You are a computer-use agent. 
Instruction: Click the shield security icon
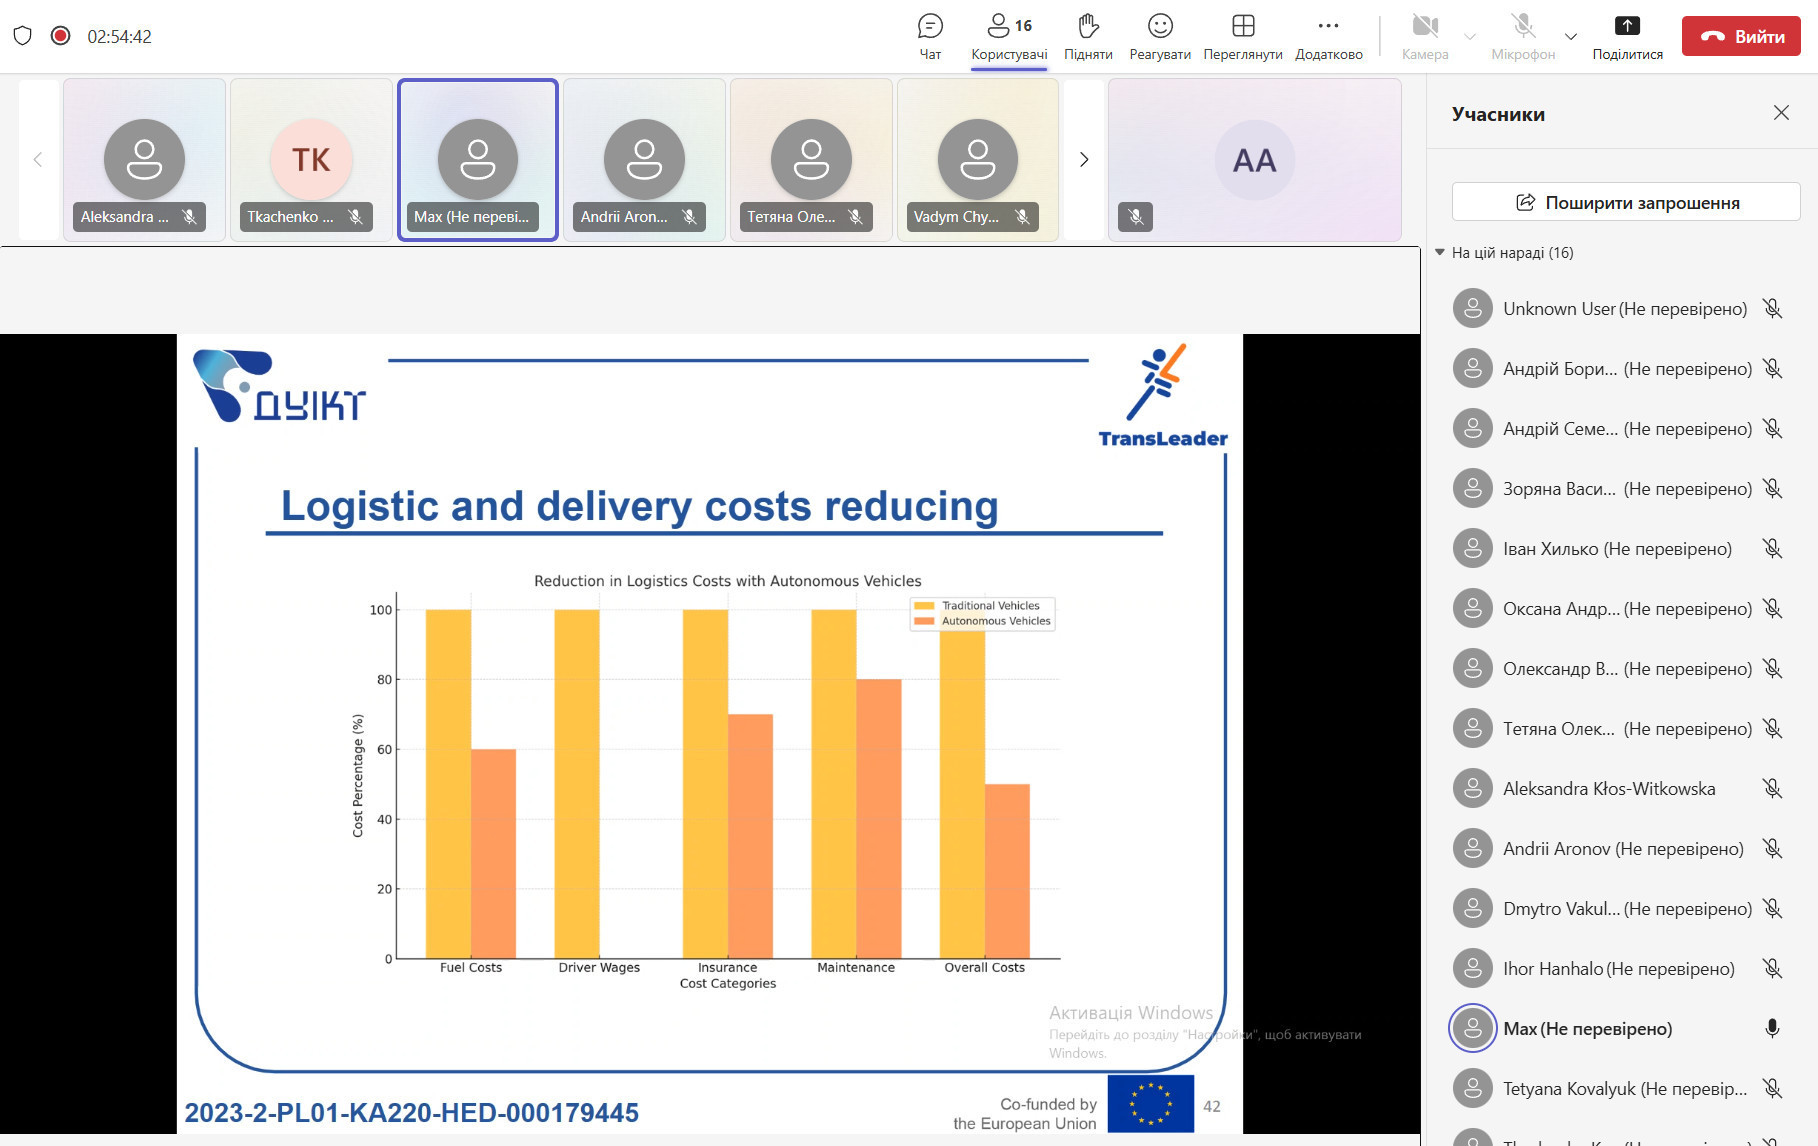(23, 36)
